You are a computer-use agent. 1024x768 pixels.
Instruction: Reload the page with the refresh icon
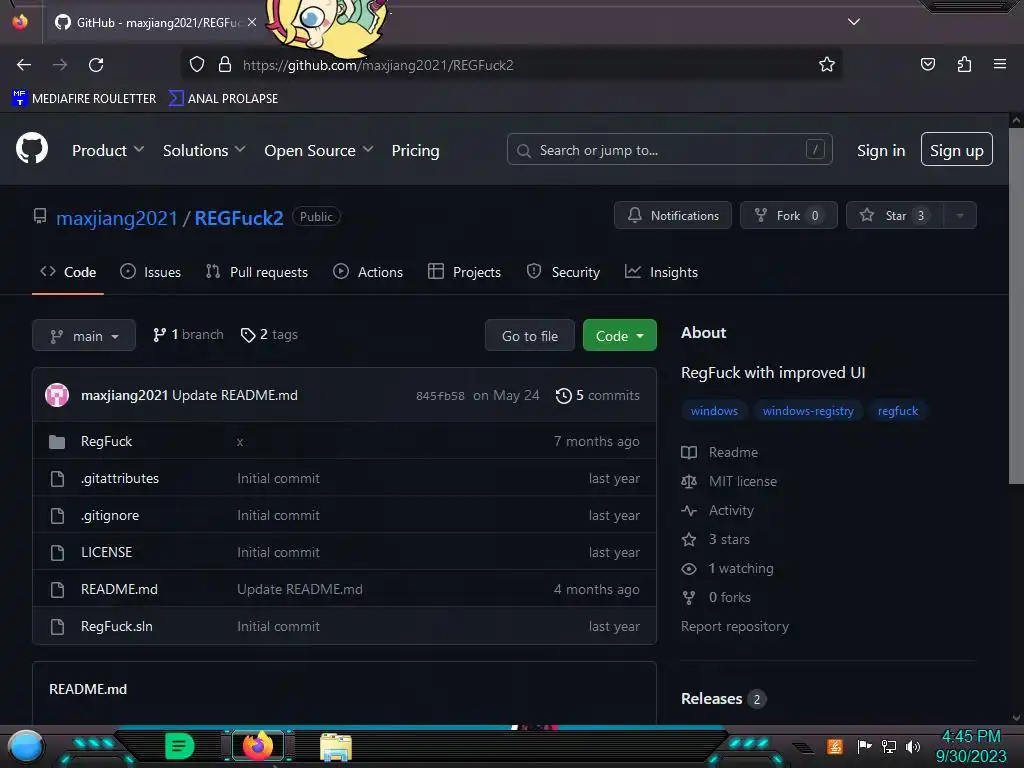click(96, 65)
